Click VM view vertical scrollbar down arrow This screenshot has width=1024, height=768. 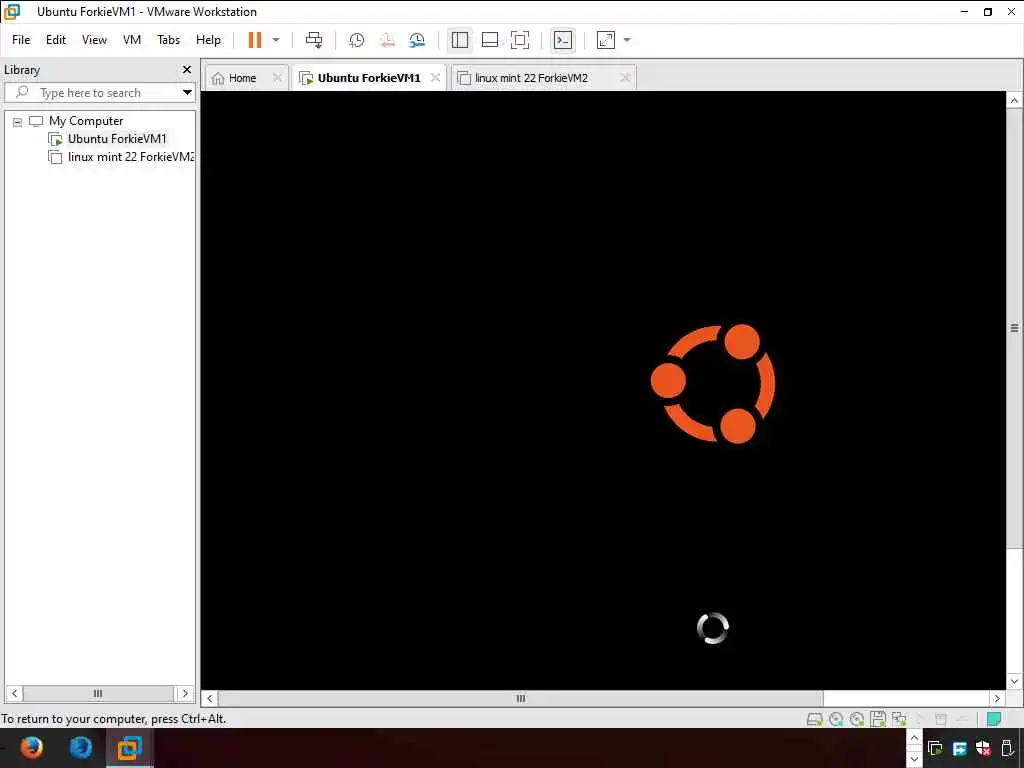click(1014, 681)
